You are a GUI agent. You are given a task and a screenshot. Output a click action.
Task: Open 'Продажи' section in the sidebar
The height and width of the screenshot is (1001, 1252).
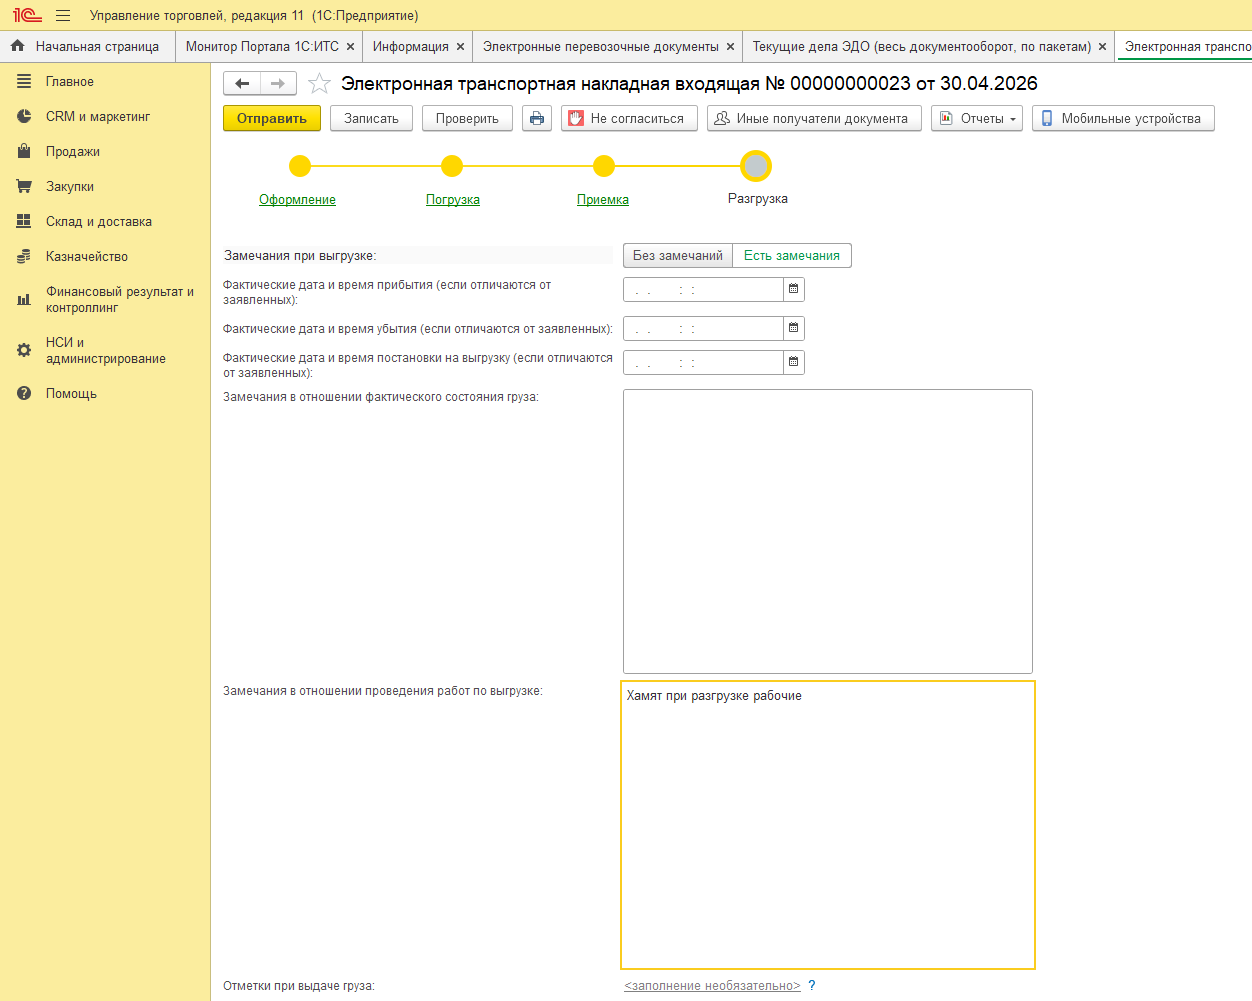click(73, 152)
